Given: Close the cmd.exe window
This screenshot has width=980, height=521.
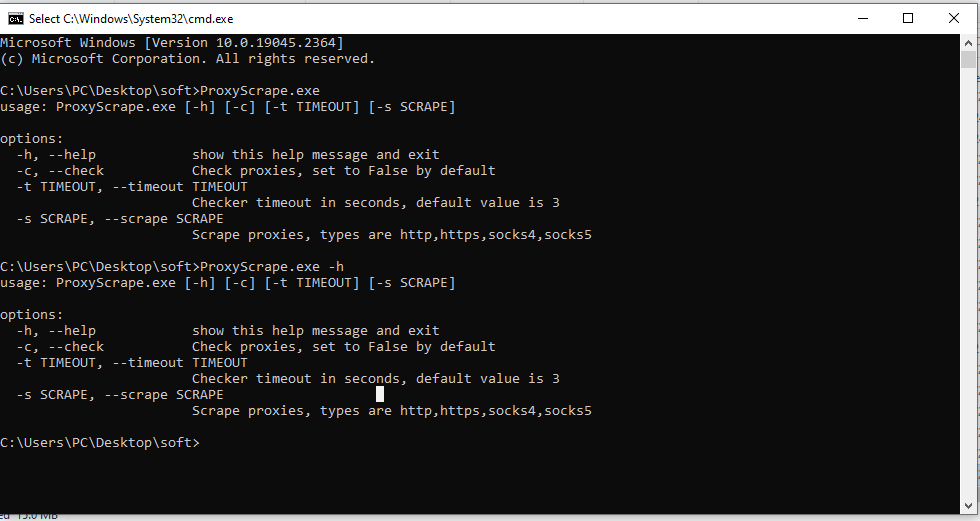Looking at the screenshot, I should tap(955, 18).
